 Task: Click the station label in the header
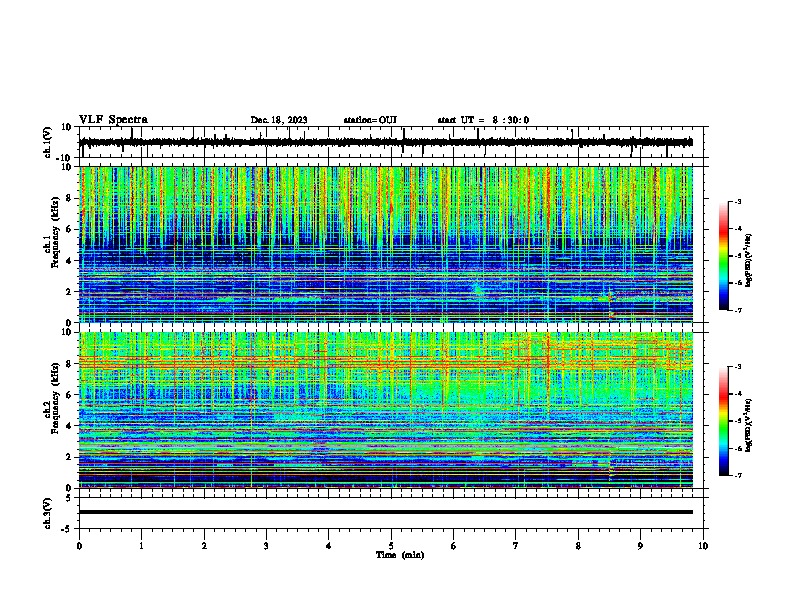point(370,120)
